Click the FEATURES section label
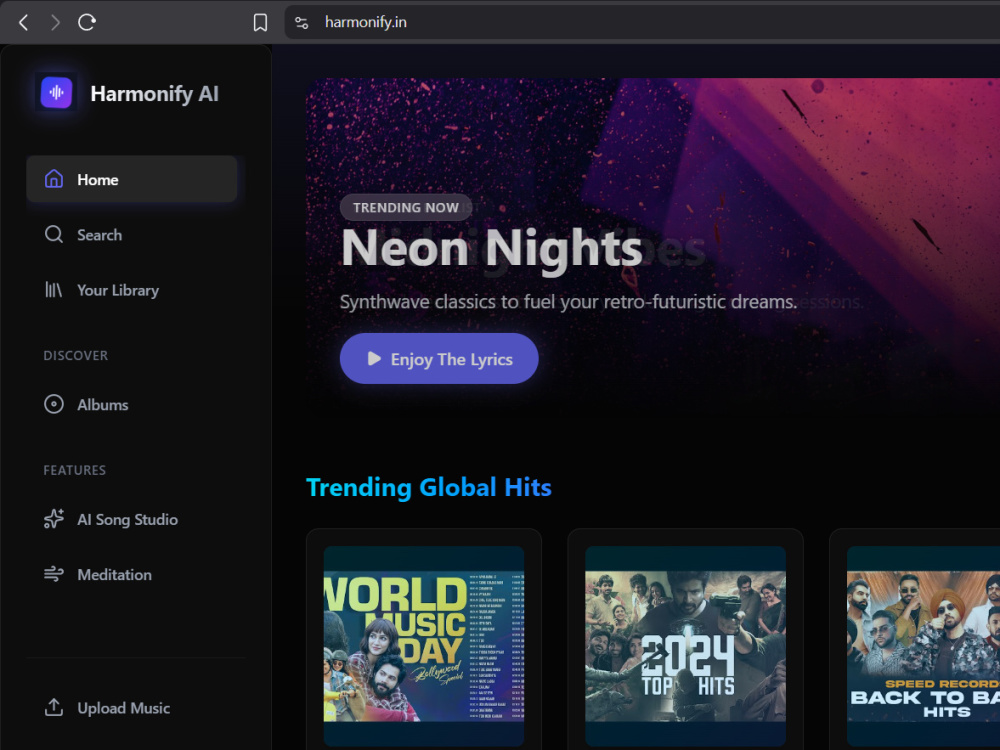The image size is (1000, 750). tap(75, 470)
